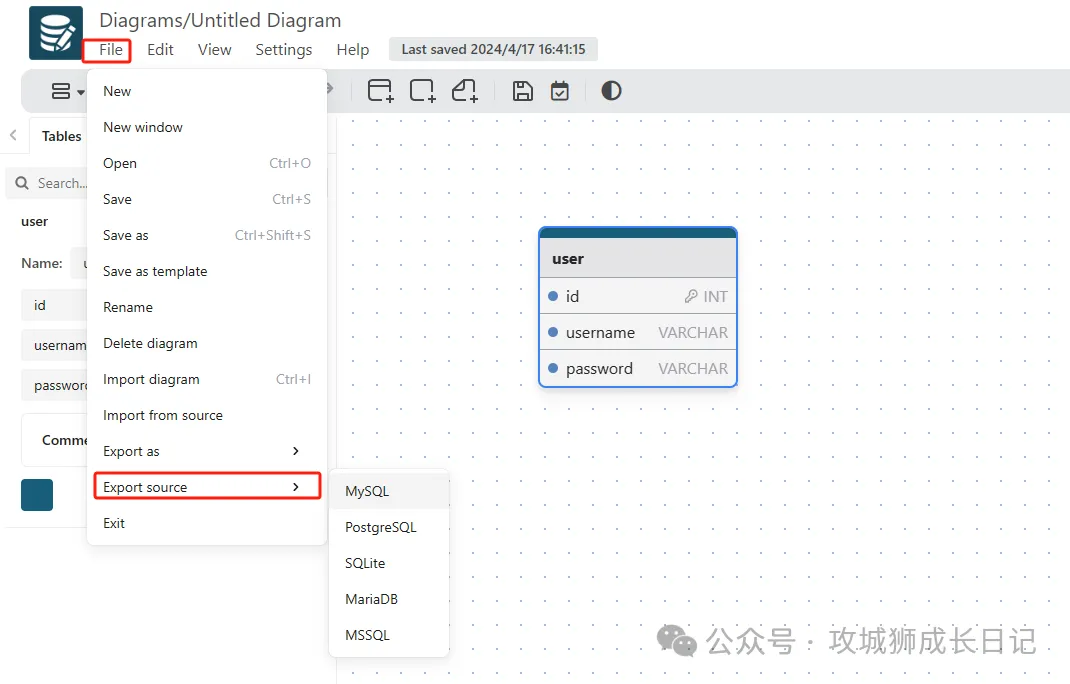
Task: Open the Edit menu
Action: (x=160, y=49)
